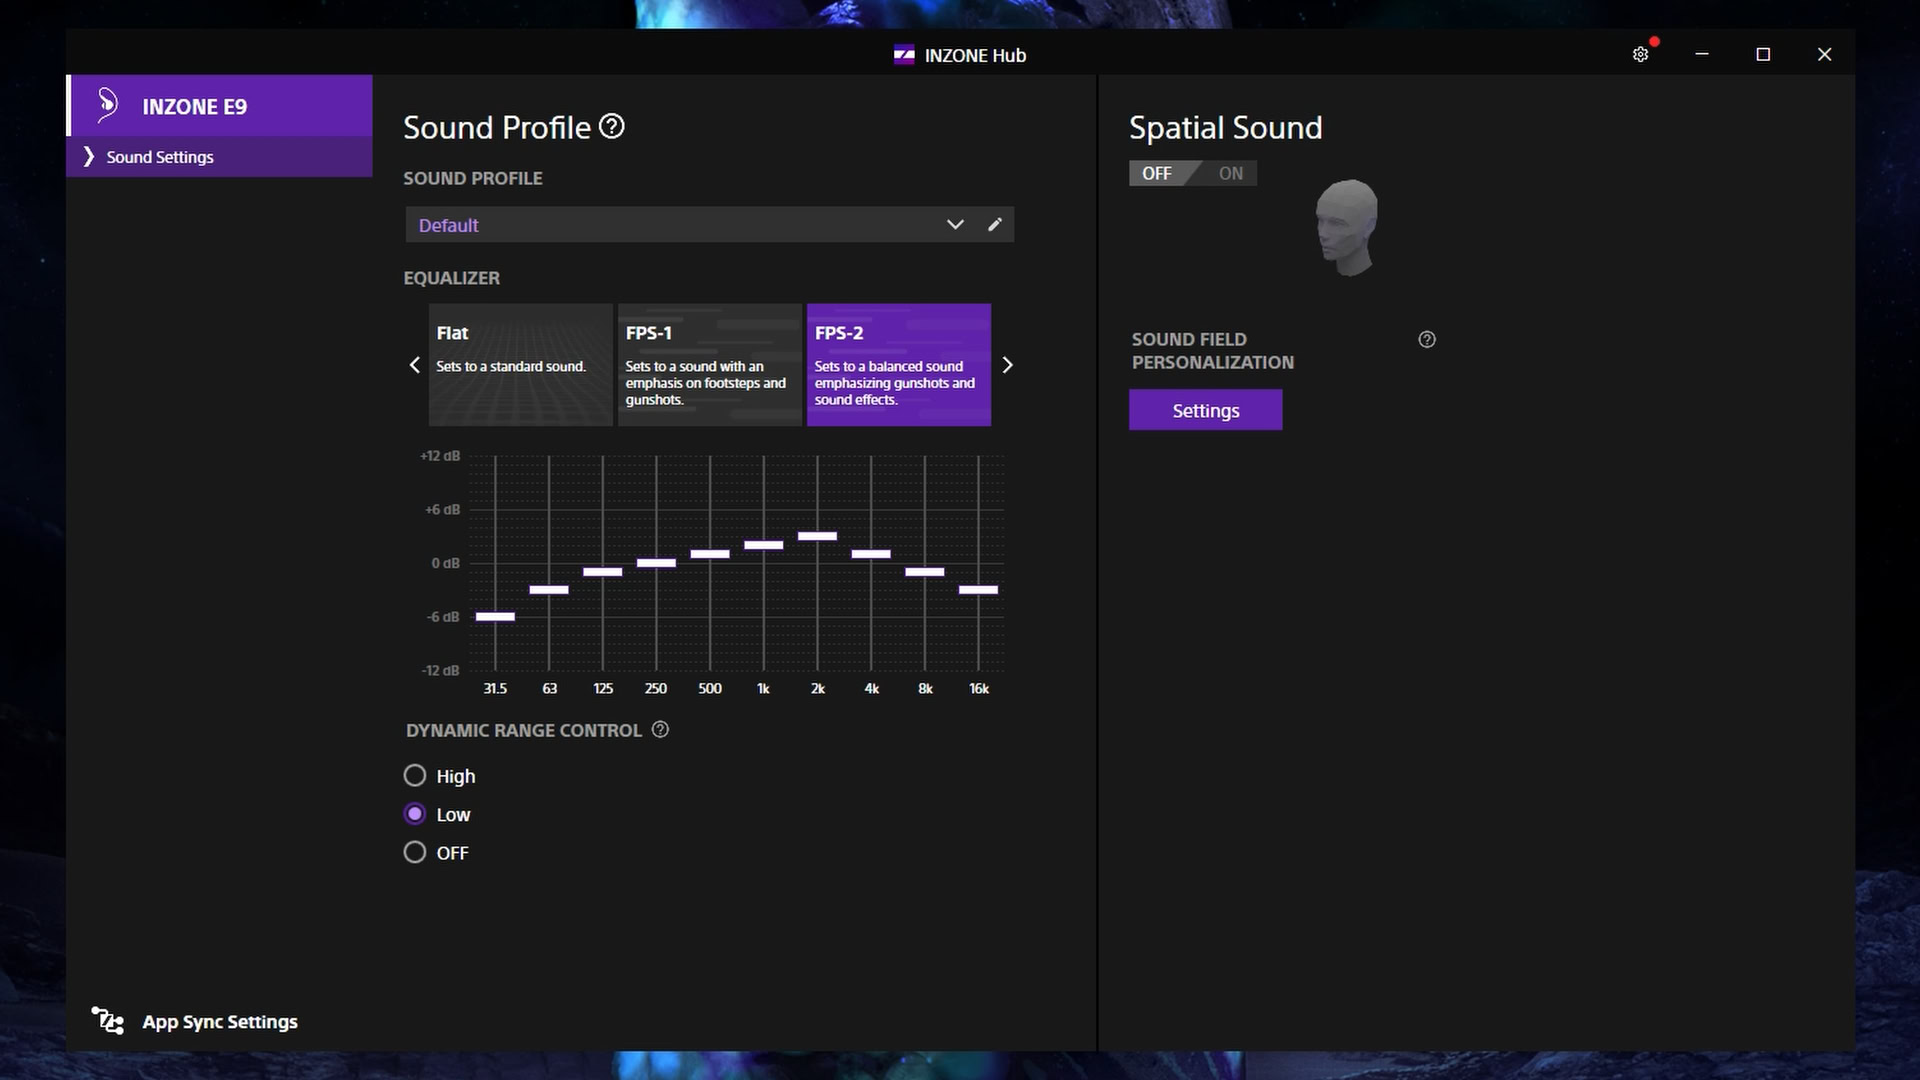Choose the Flat equalizer preset
The width and height of the screenshot is (1920, 1080).
coord(520,365)
